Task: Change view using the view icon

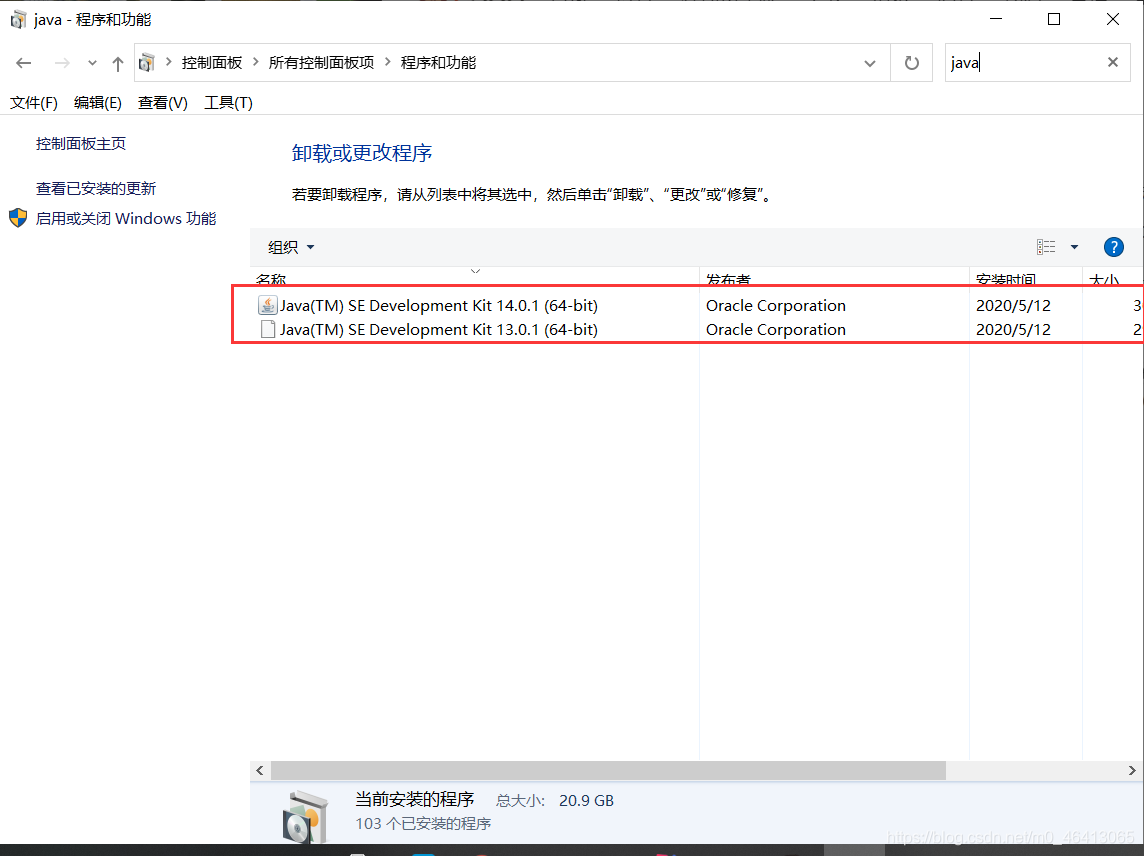Action: point(1046,247)
